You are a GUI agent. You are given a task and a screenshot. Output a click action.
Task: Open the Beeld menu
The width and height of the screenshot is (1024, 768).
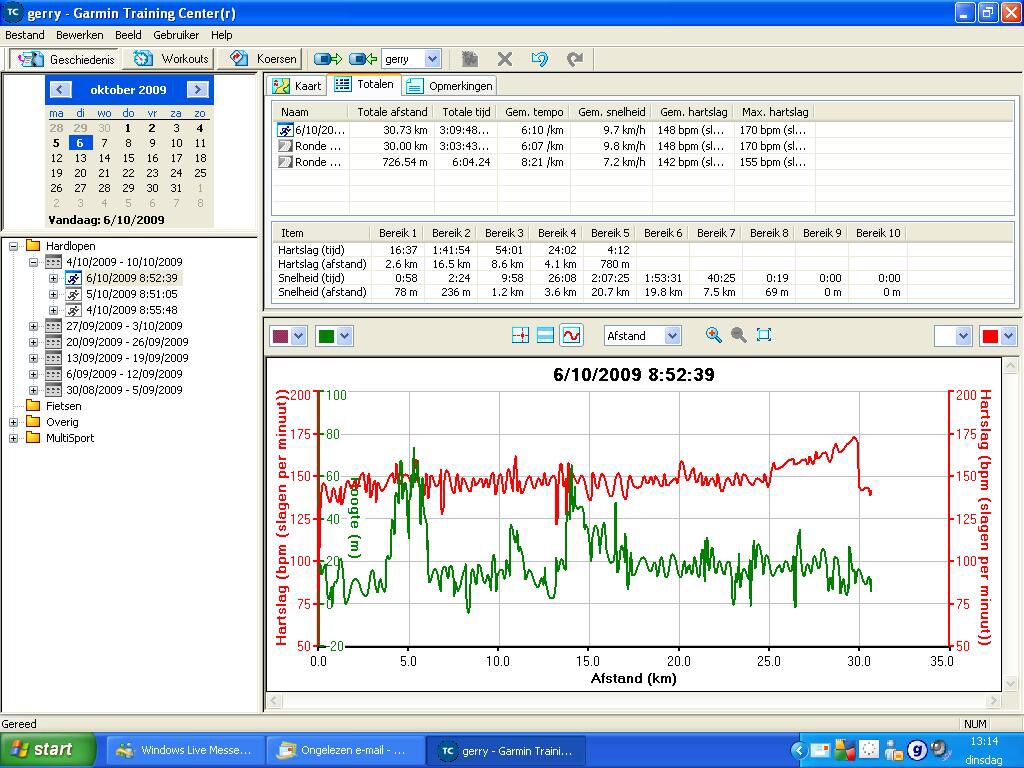(128, 35)
